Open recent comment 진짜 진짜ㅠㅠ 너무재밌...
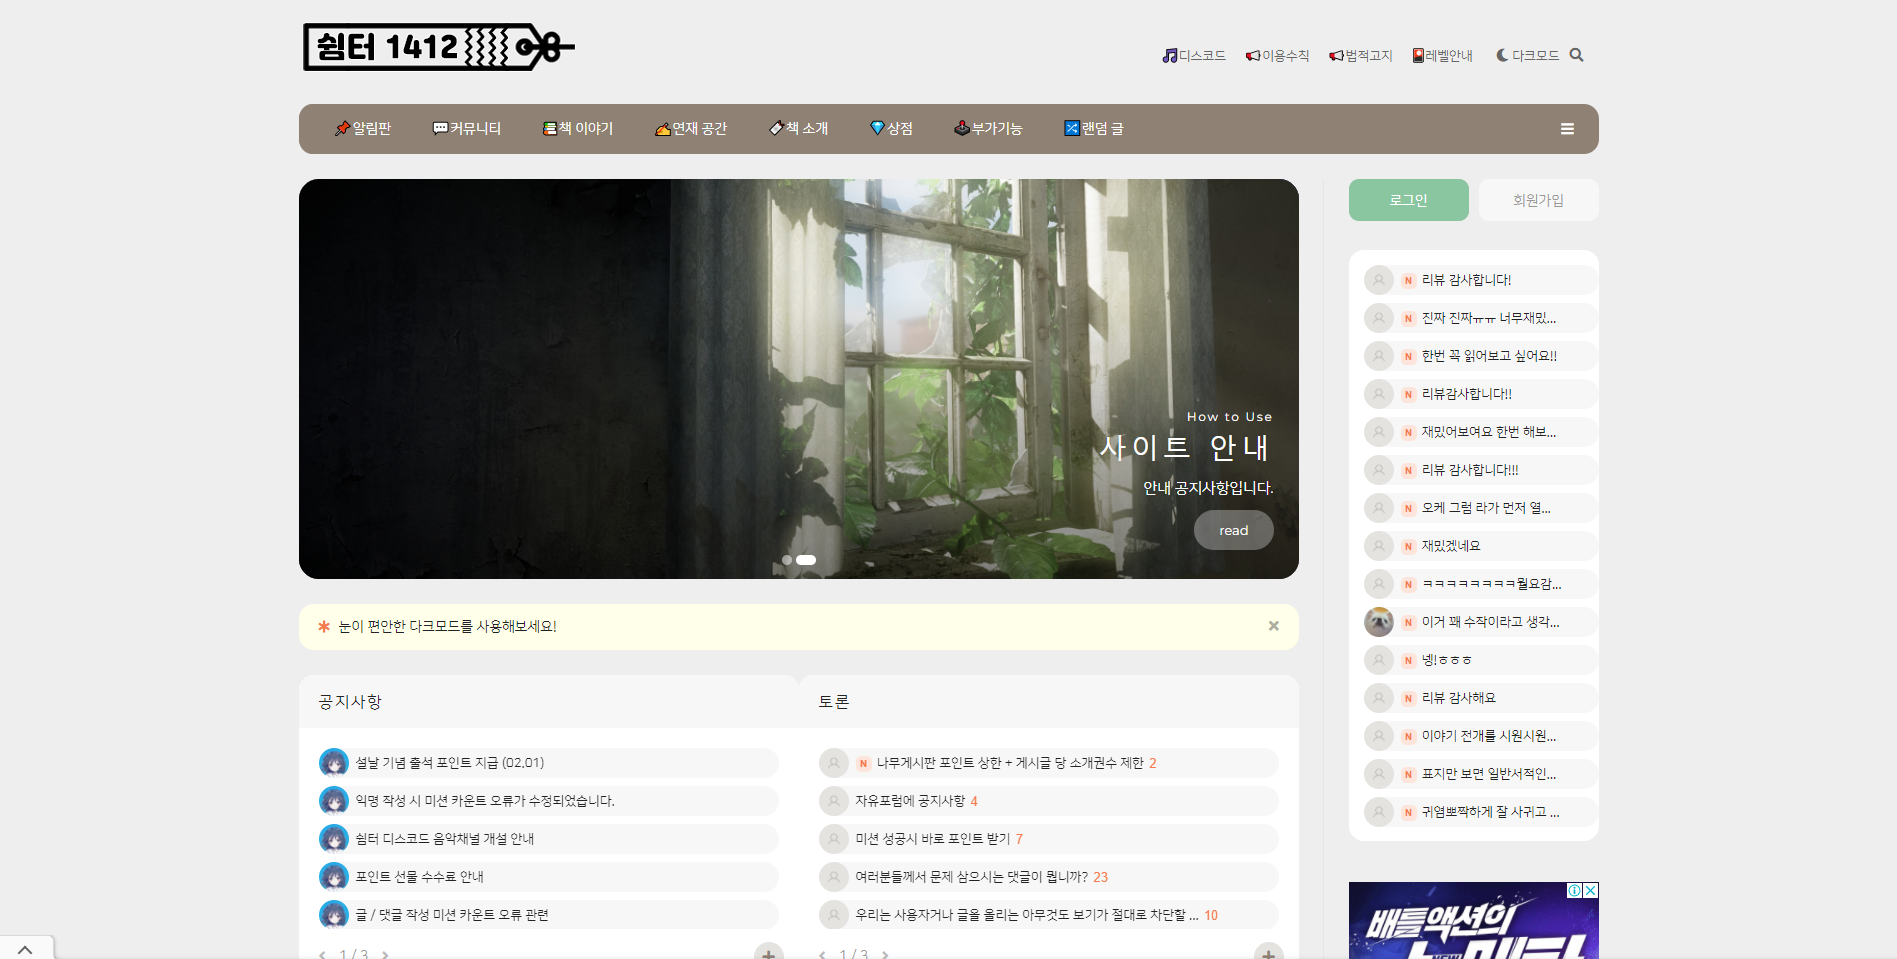 click(1489, 318)
